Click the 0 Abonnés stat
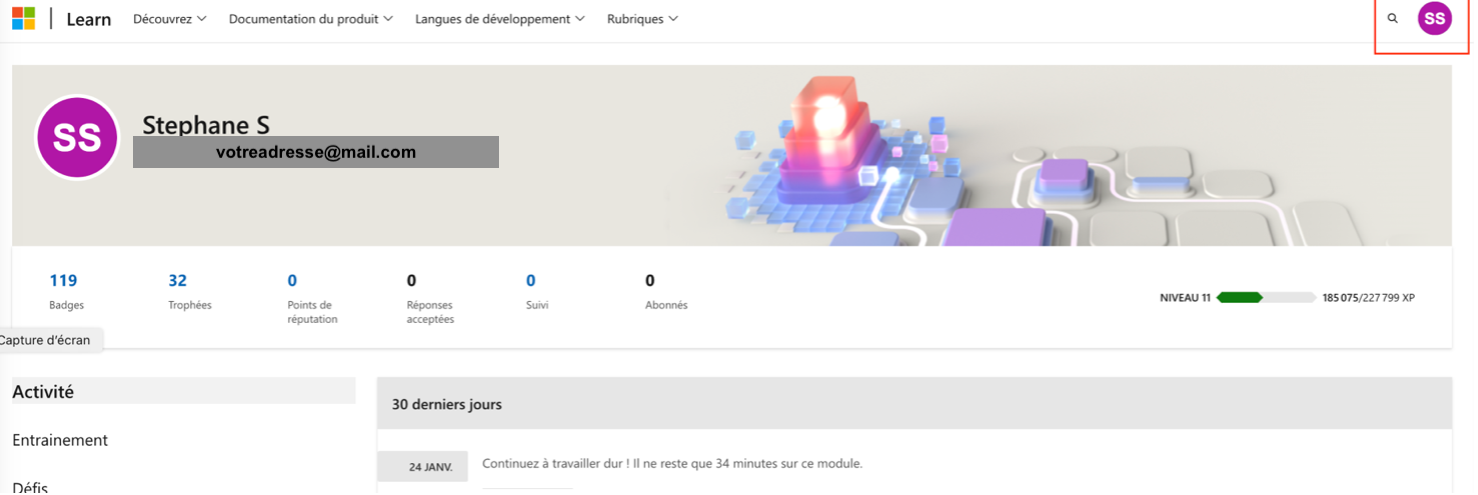1478x495 pixels. click(650, 281)
